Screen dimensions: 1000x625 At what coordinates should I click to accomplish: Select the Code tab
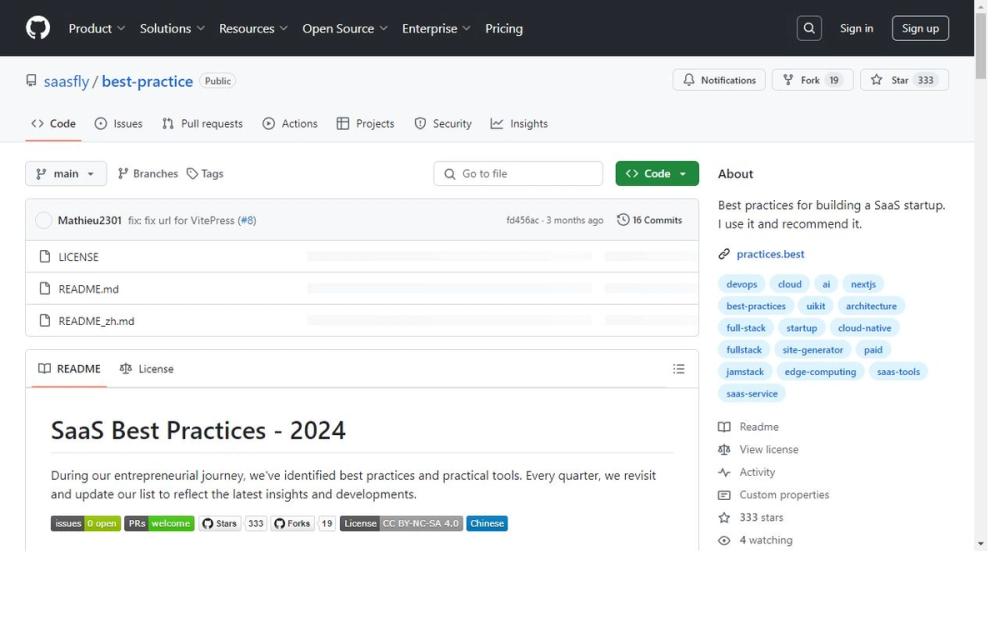[x=54, y=124]
